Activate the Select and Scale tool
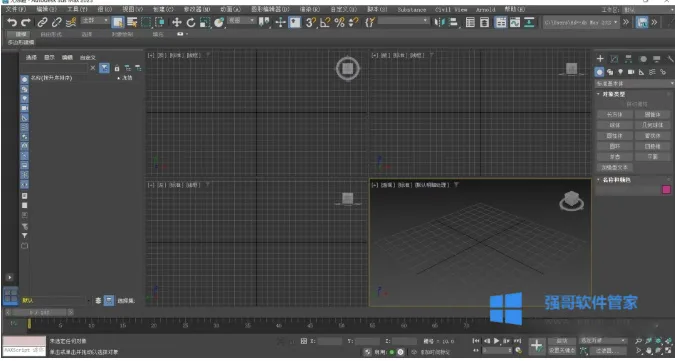The height and width of the screenshot is (361, 675). pos(205,22)
